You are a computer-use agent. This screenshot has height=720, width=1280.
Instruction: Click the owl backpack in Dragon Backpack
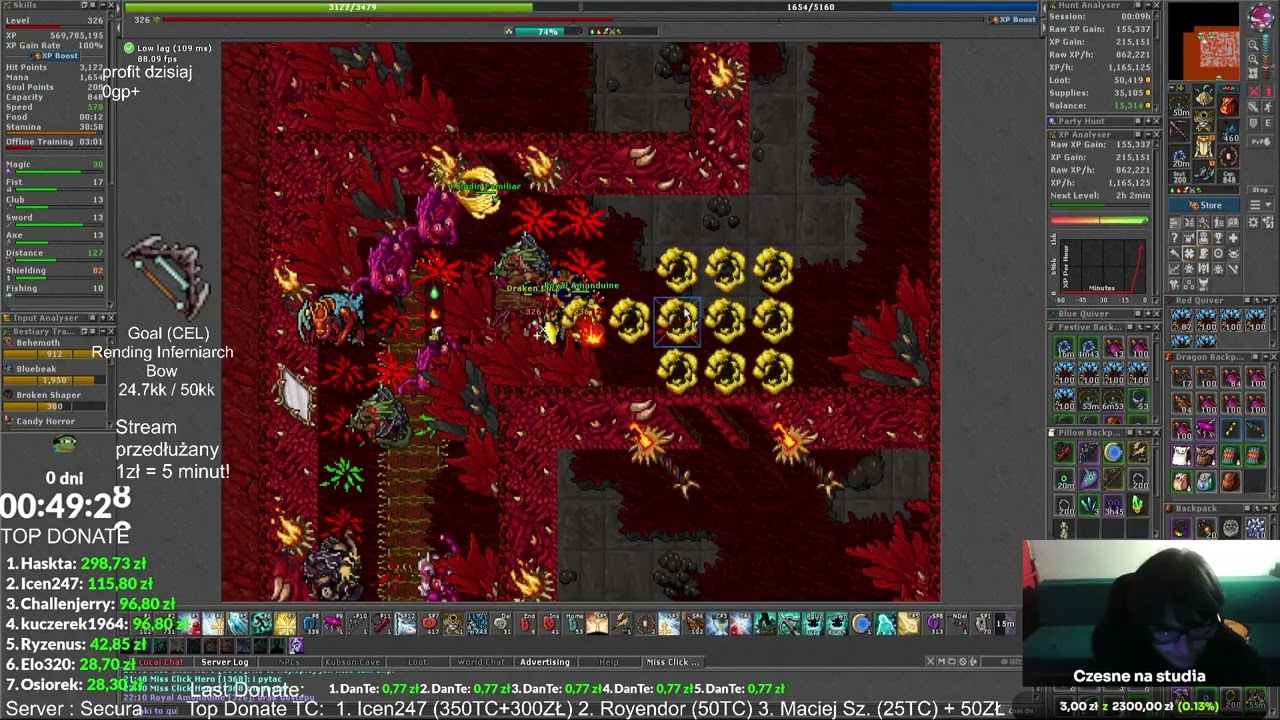coord(1182,482)
